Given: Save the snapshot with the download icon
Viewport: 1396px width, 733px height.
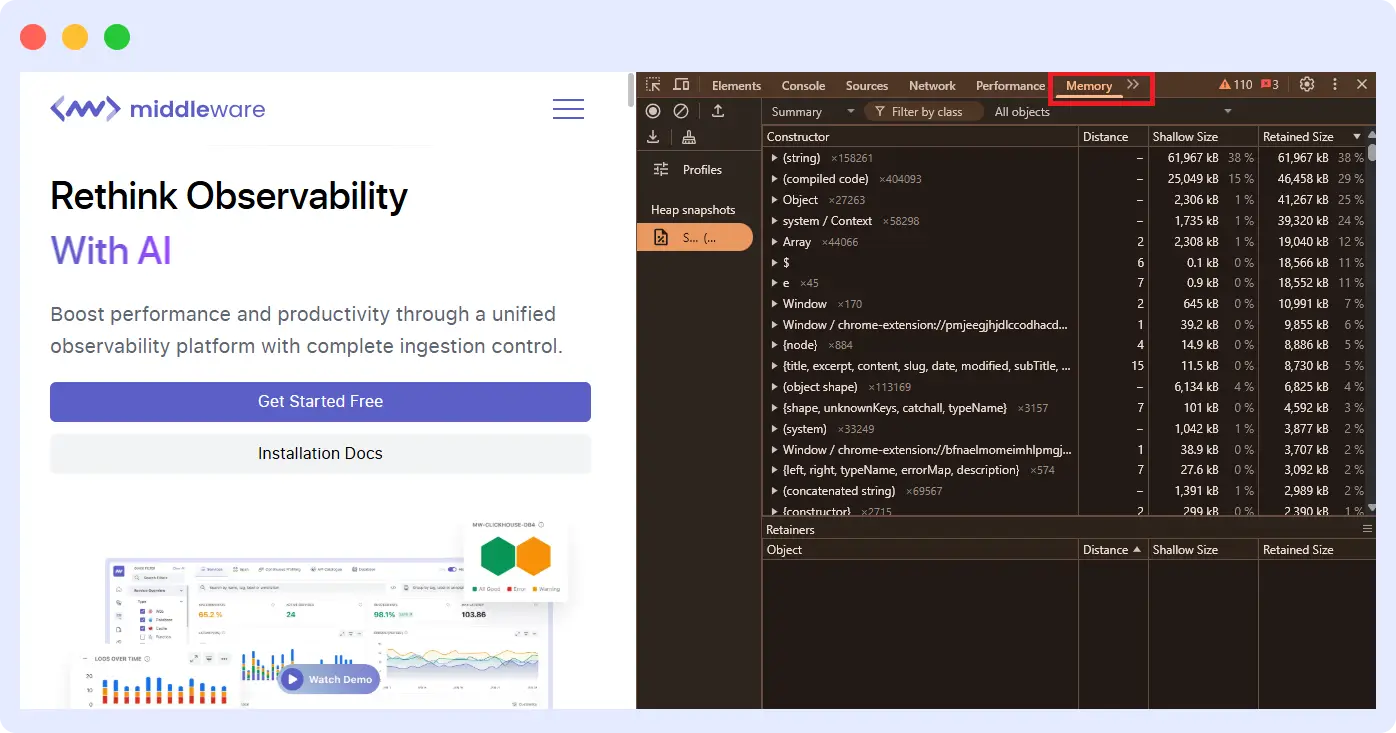Looking at the screenshot, I should click(x=653, y=137).
